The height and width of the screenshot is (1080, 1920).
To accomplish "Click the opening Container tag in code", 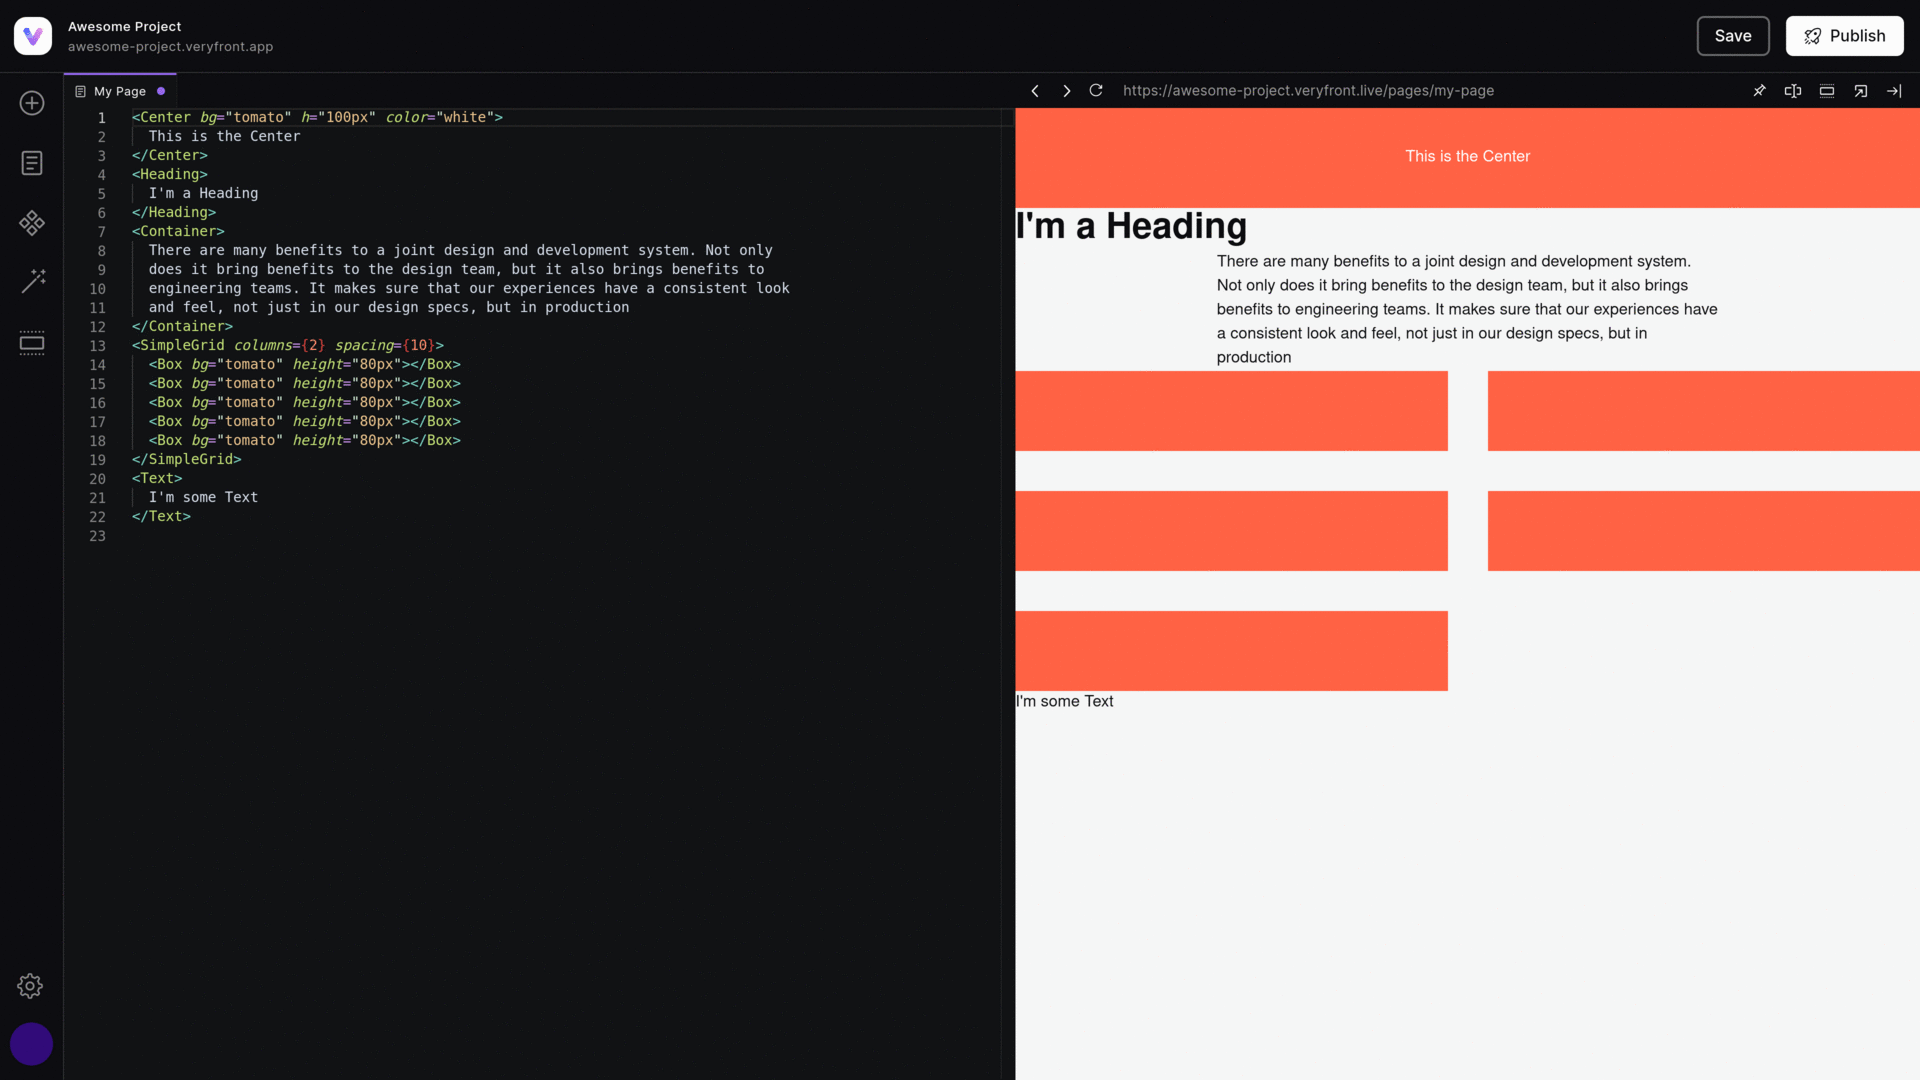I will click(x=178, y=231).
